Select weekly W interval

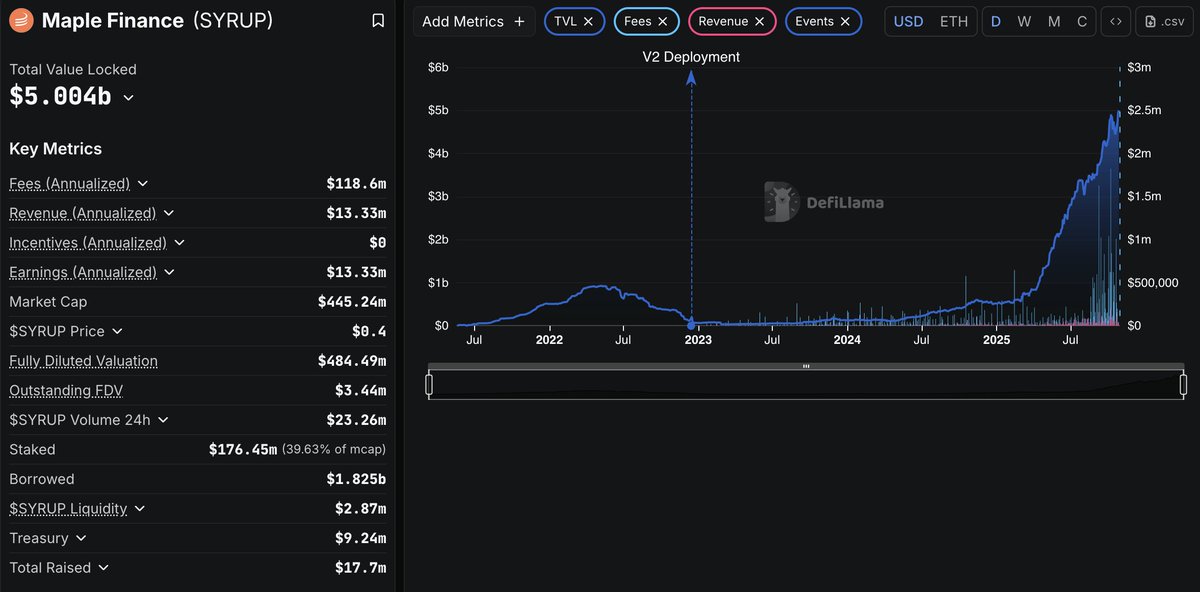(1024, 21)
